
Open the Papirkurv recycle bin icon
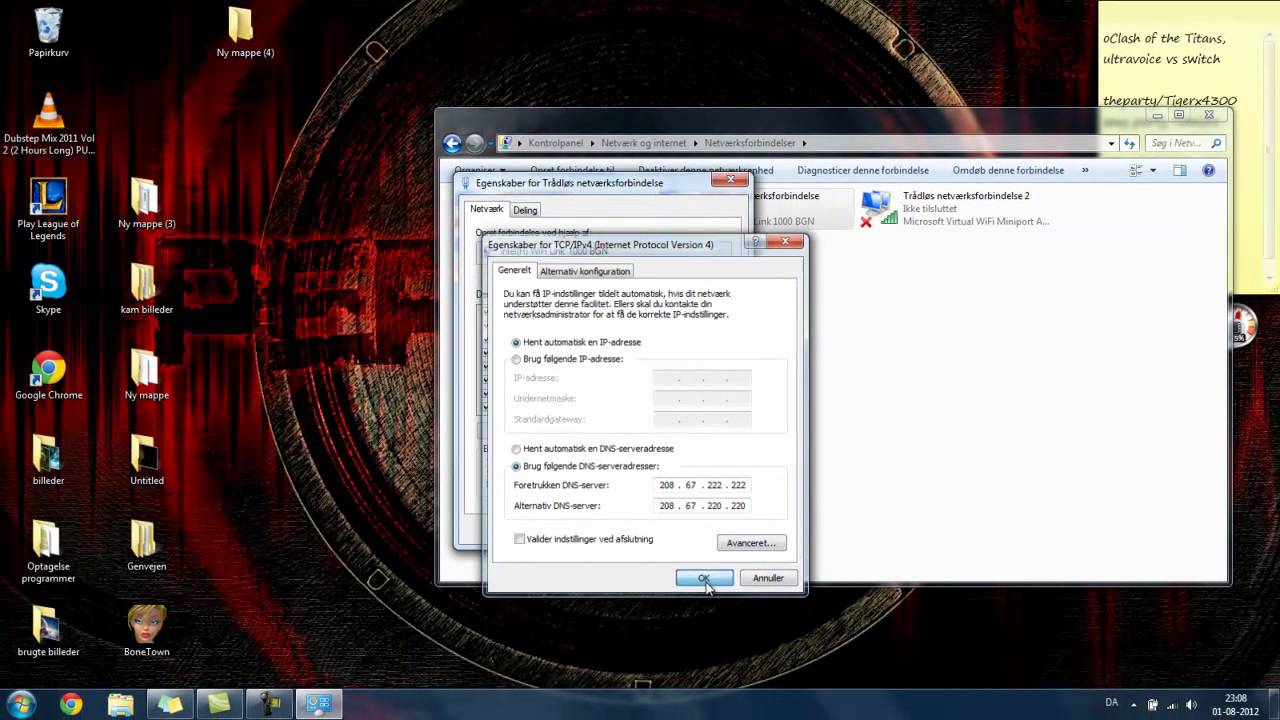[x=48, y=32]
